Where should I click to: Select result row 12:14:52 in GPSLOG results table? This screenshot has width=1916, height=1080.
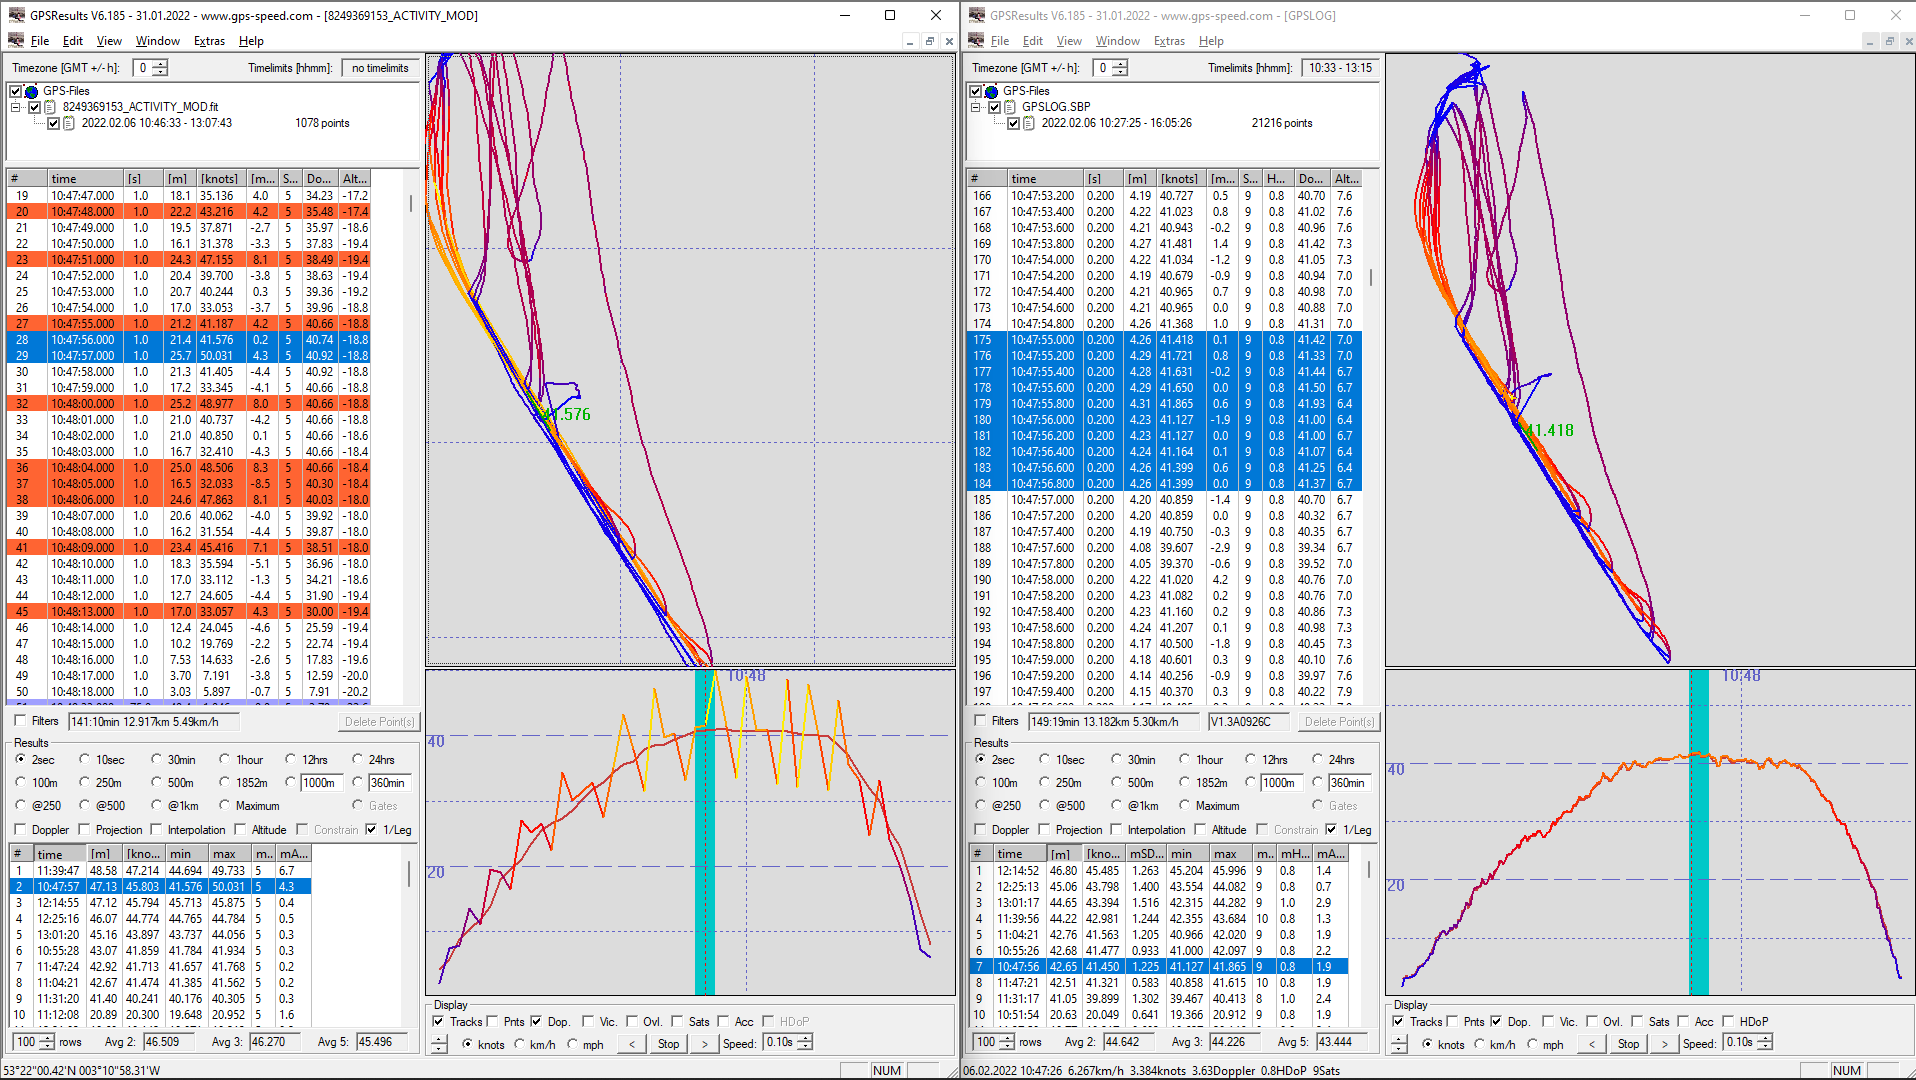pos(1159,871)
